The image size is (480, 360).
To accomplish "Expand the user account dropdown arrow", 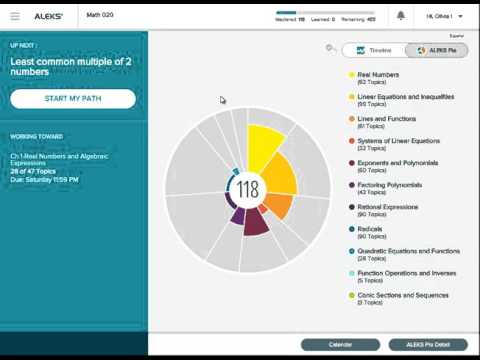I will pos(460,16).
